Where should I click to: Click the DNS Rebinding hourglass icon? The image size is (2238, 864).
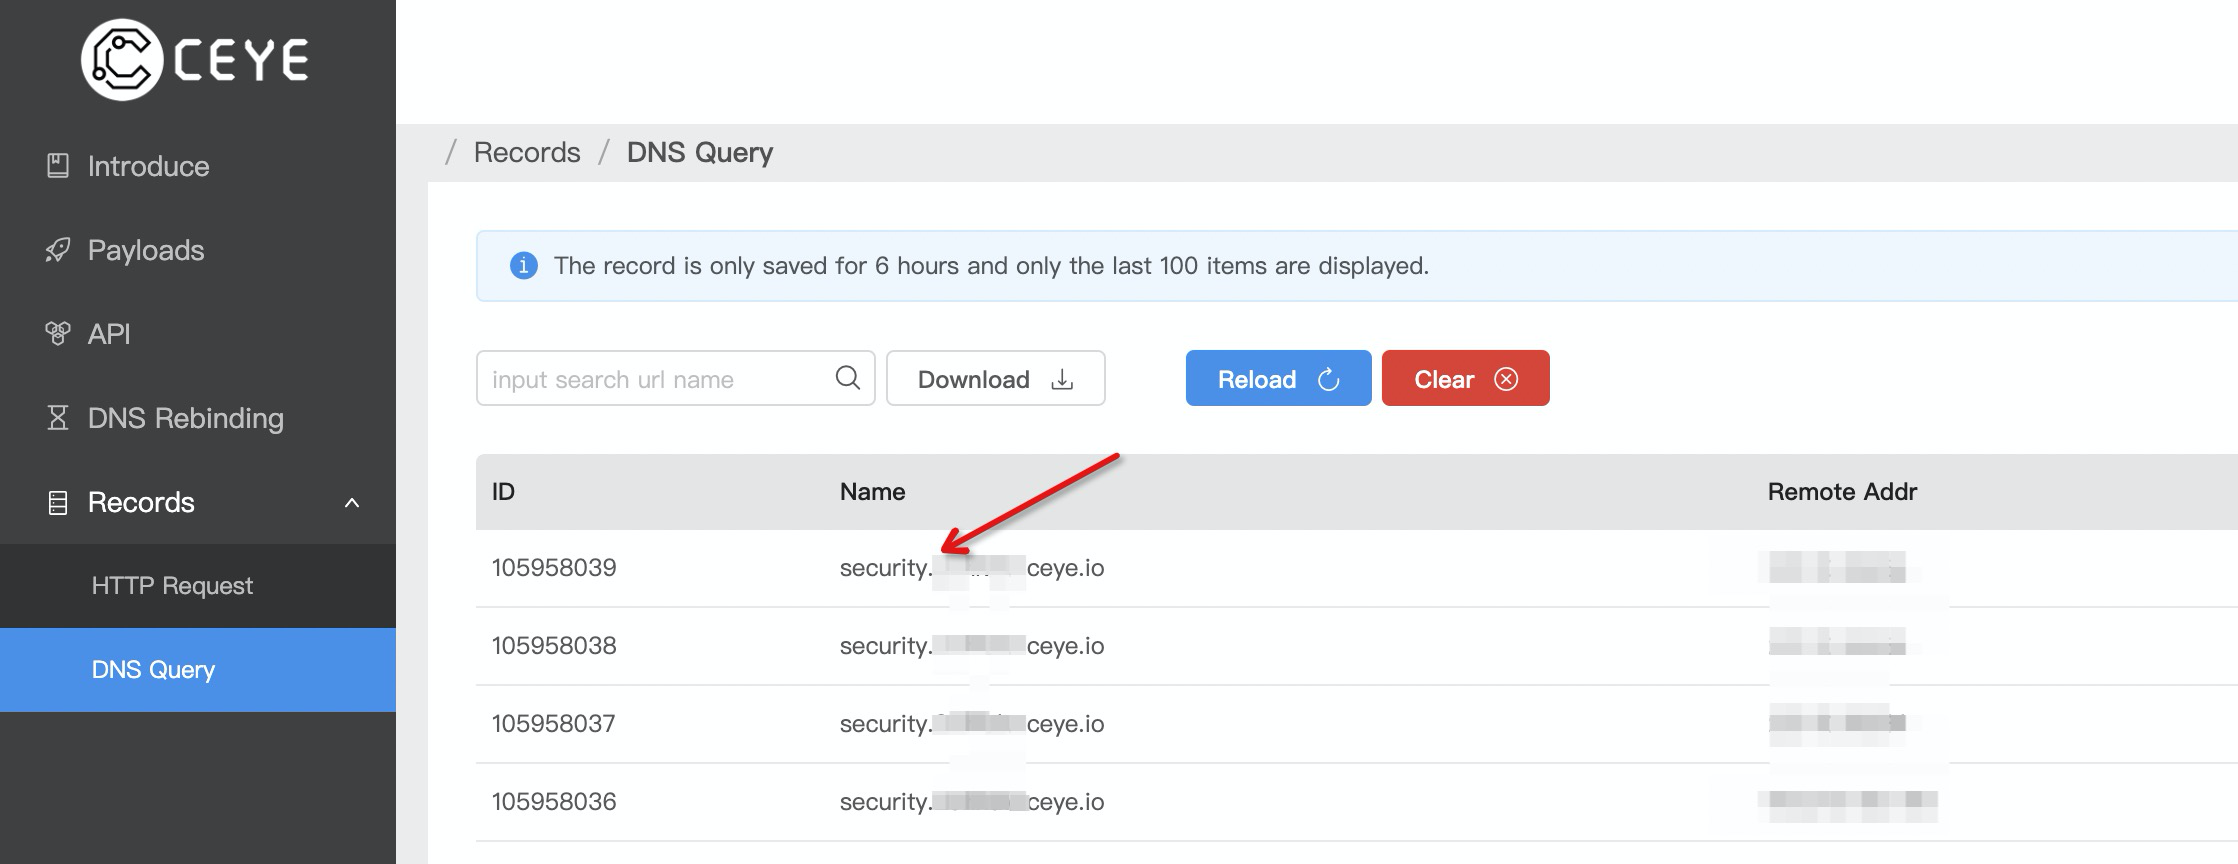tap(58, 418)
